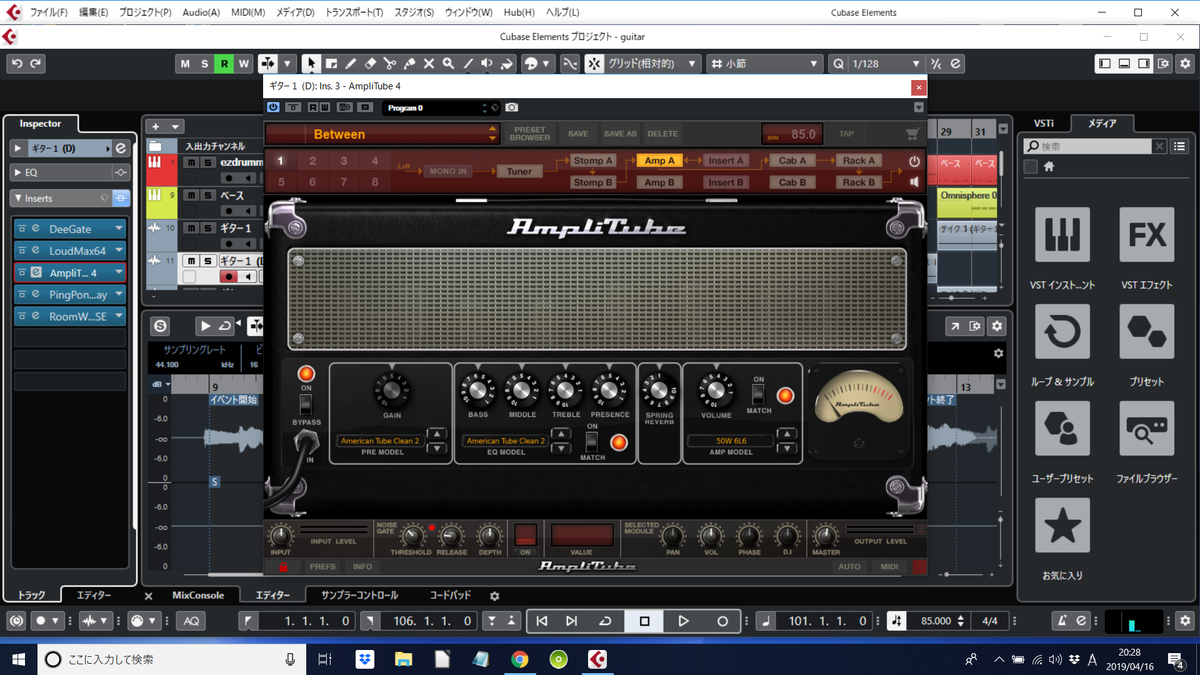This screenshot has width=1200, height=675.
Task: Open the AMP MODEL 50W 6L6 dropdown
Action: click(731, 440)
